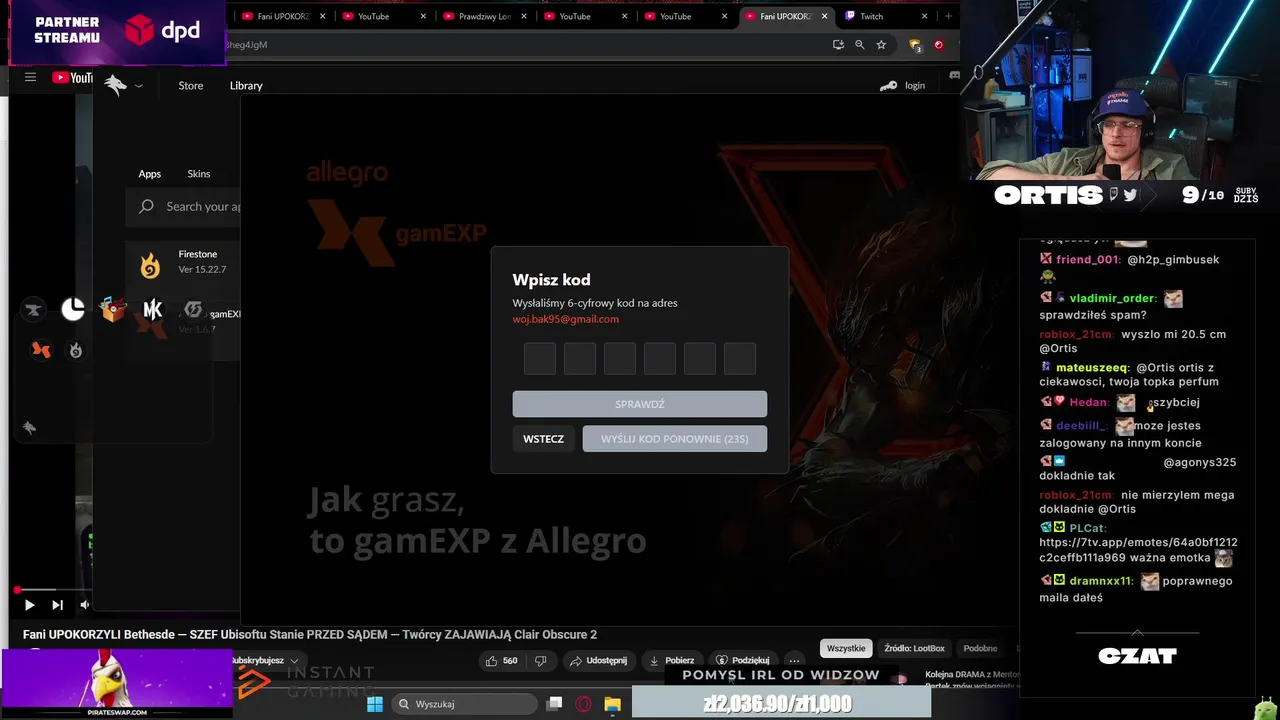Click the login link in Overwolf
The height and width of the screenshot is (720, 1280).
915,86
